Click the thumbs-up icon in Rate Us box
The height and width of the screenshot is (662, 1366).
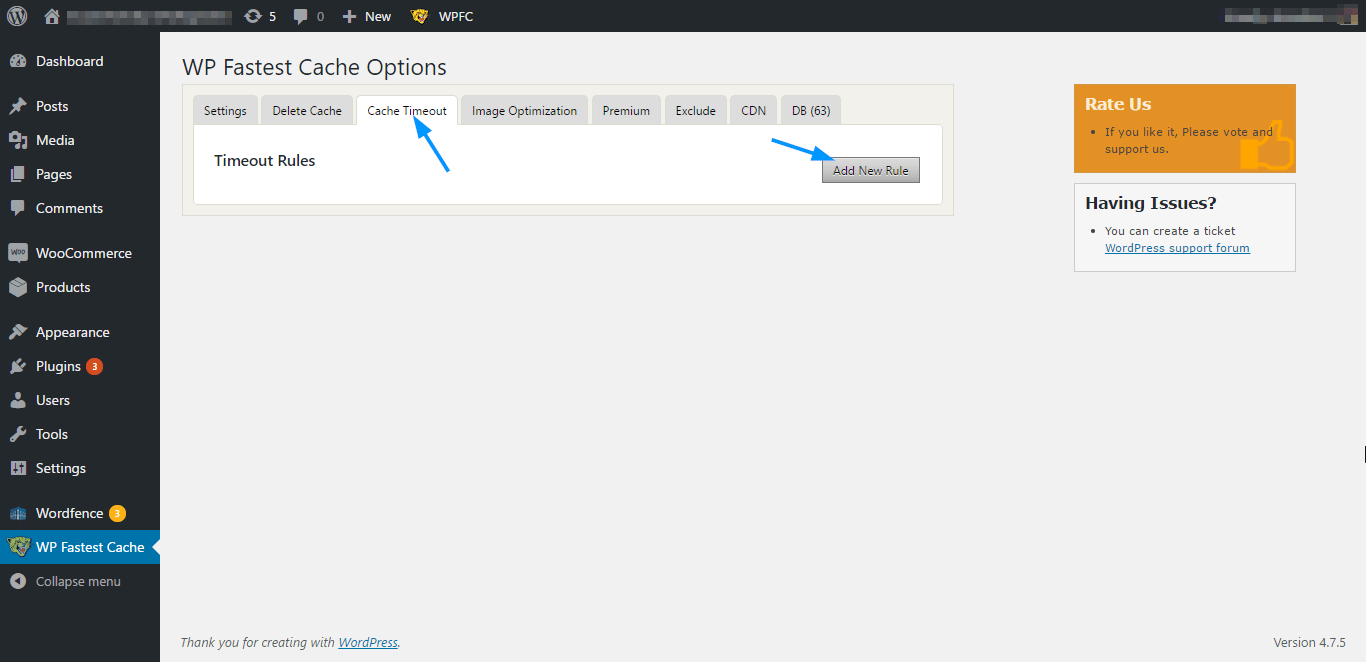1266,147
